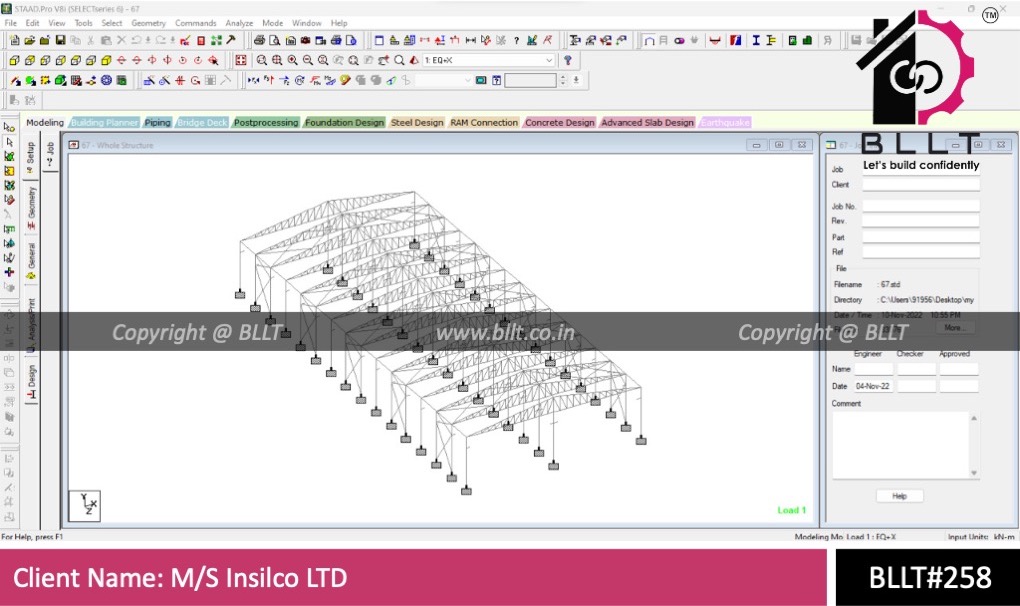The image size is (1020, 606).
Task: Open the load case 1: EQ+X dropdown
Action: point(489,60)
